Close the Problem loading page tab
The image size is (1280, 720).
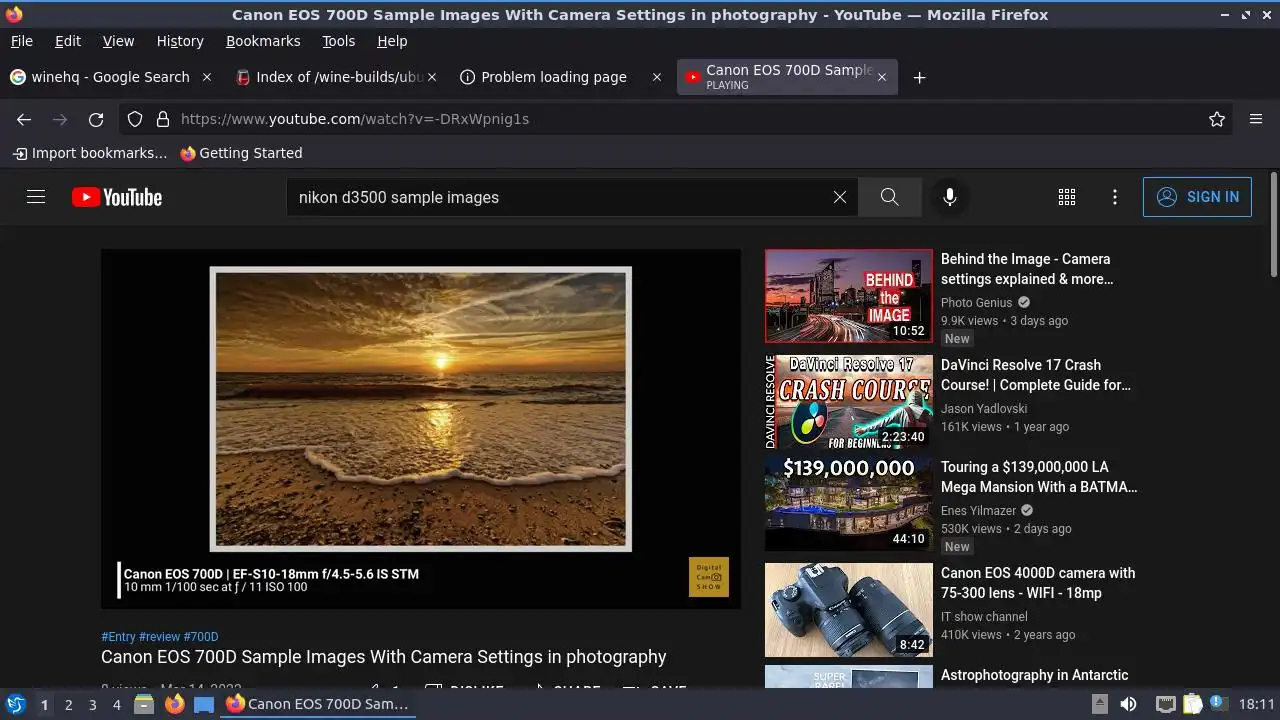[657, 77]
